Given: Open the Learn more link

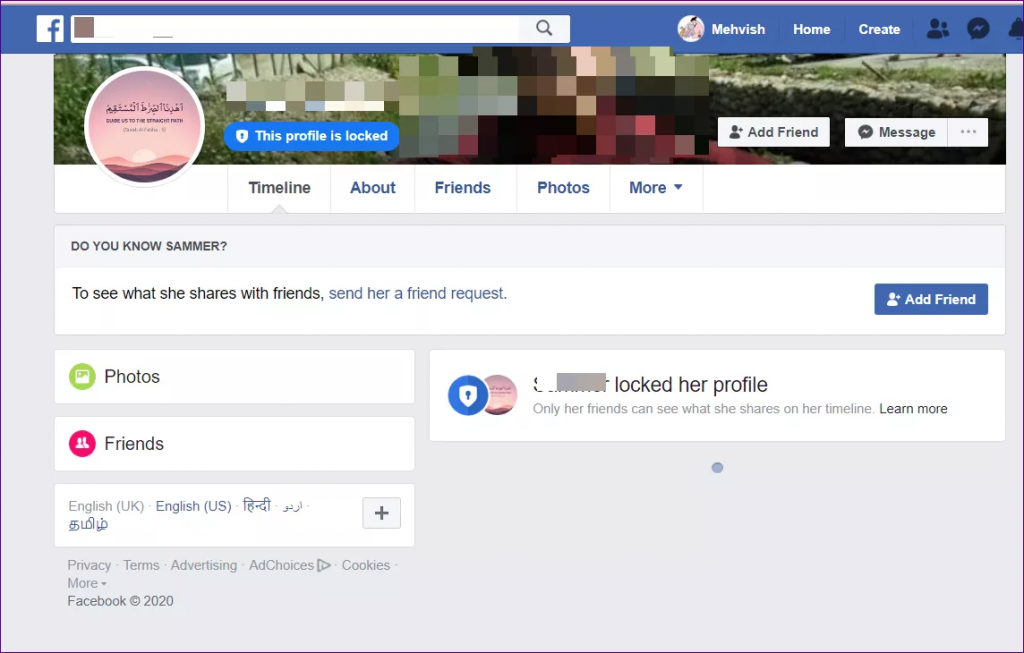Looking at the screenshot, I should [x=913, y=409].
